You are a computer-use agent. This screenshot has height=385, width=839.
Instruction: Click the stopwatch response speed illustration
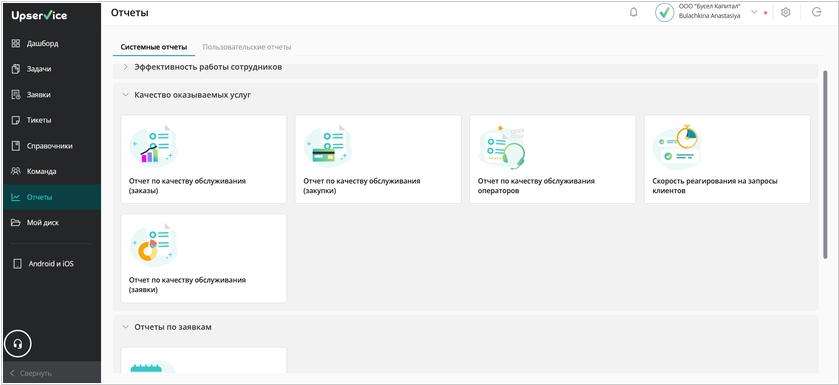(x=676, y=147)
